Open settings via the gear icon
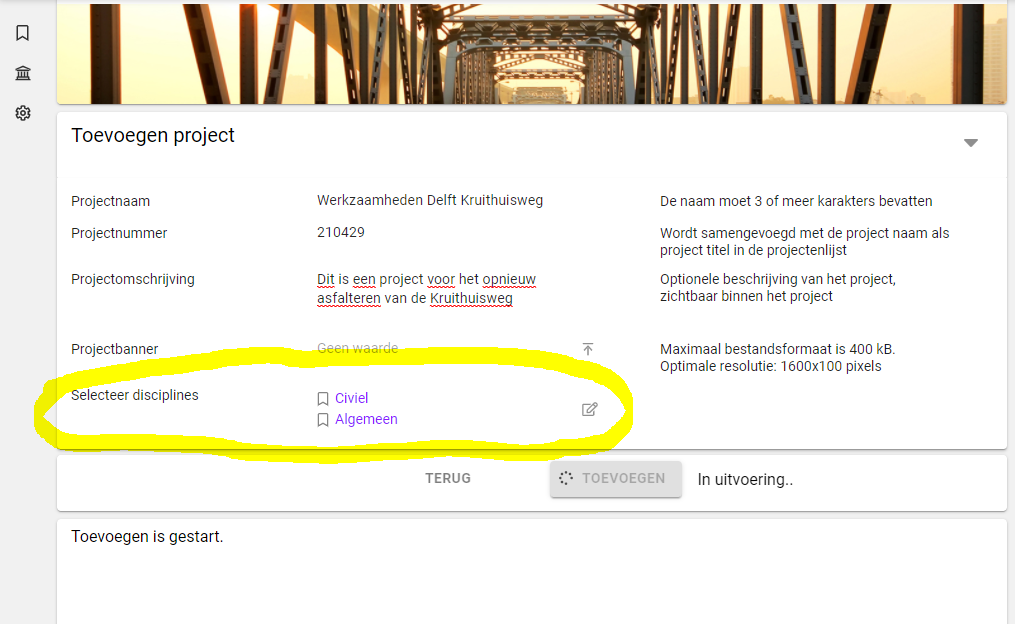Screen dimensions: 1015x624 click(22, 113)
